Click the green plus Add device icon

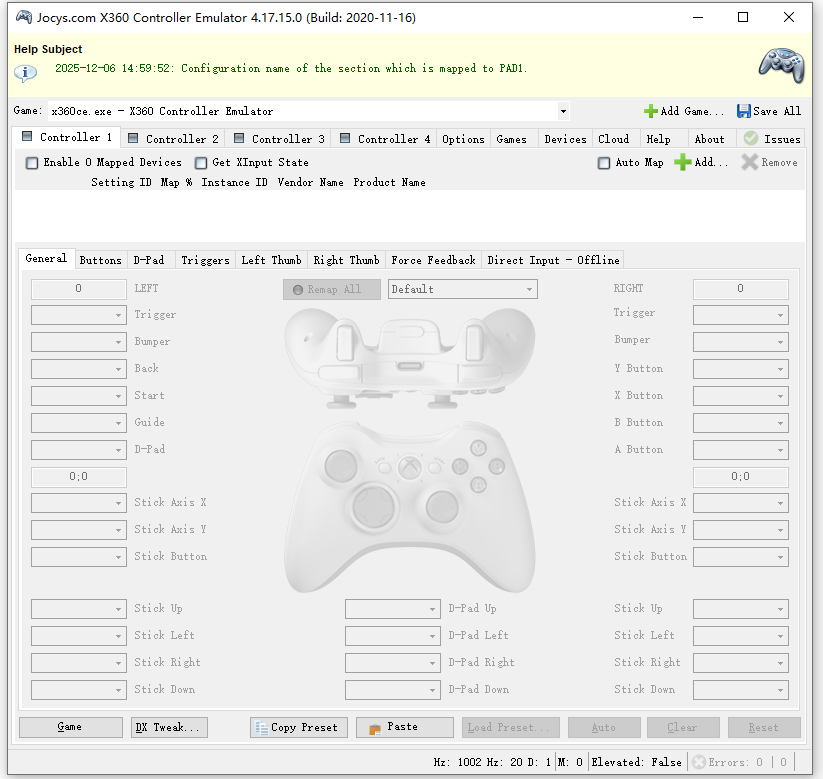[682, 162]
